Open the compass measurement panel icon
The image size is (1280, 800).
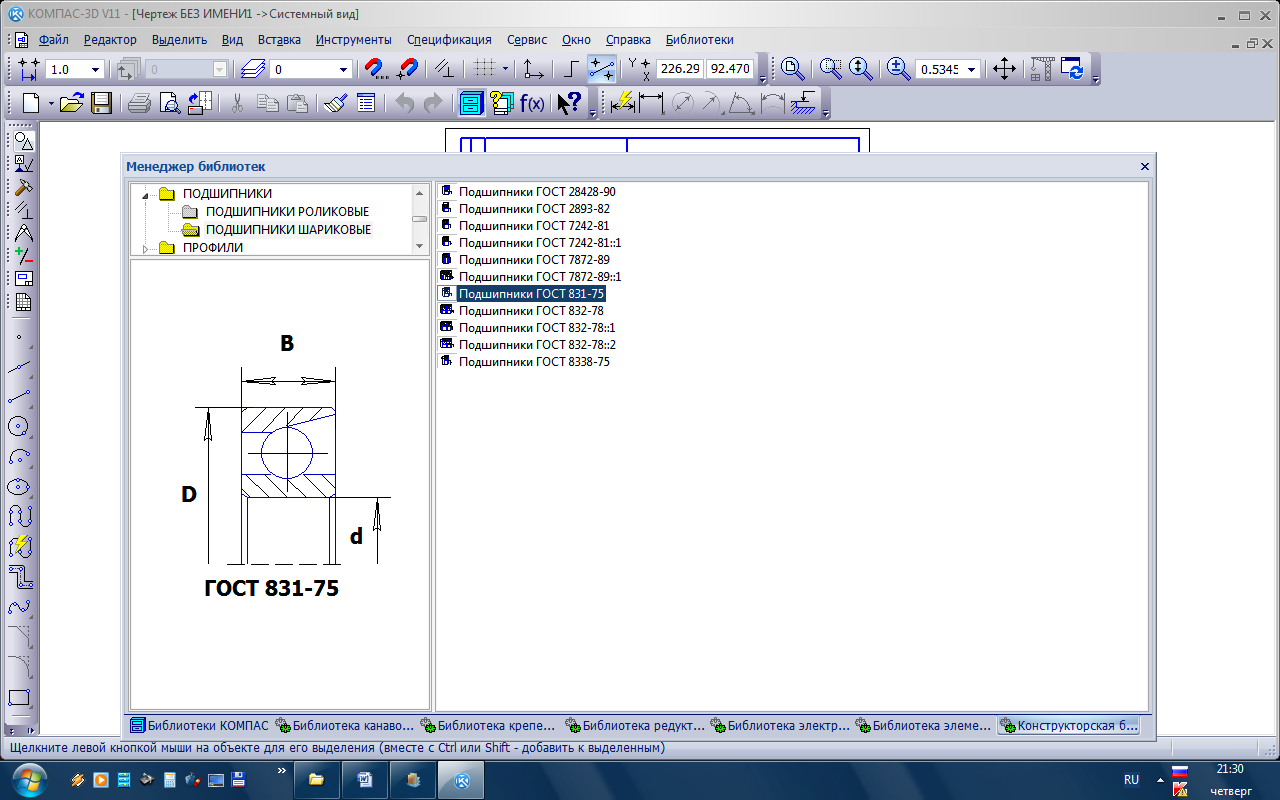coord(22,233)
